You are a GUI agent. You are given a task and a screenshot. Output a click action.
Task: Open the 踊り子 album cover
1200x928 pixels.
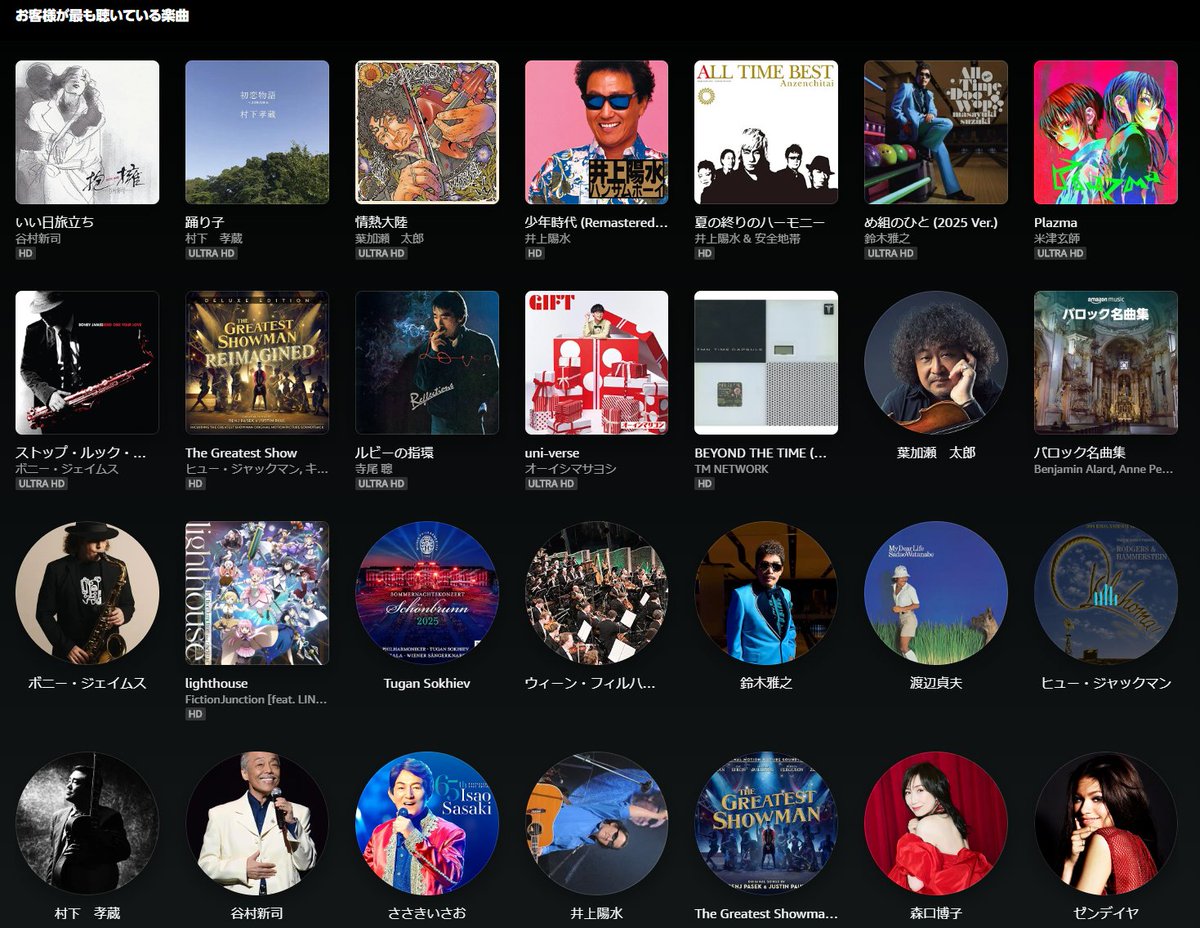coord(257,132)
